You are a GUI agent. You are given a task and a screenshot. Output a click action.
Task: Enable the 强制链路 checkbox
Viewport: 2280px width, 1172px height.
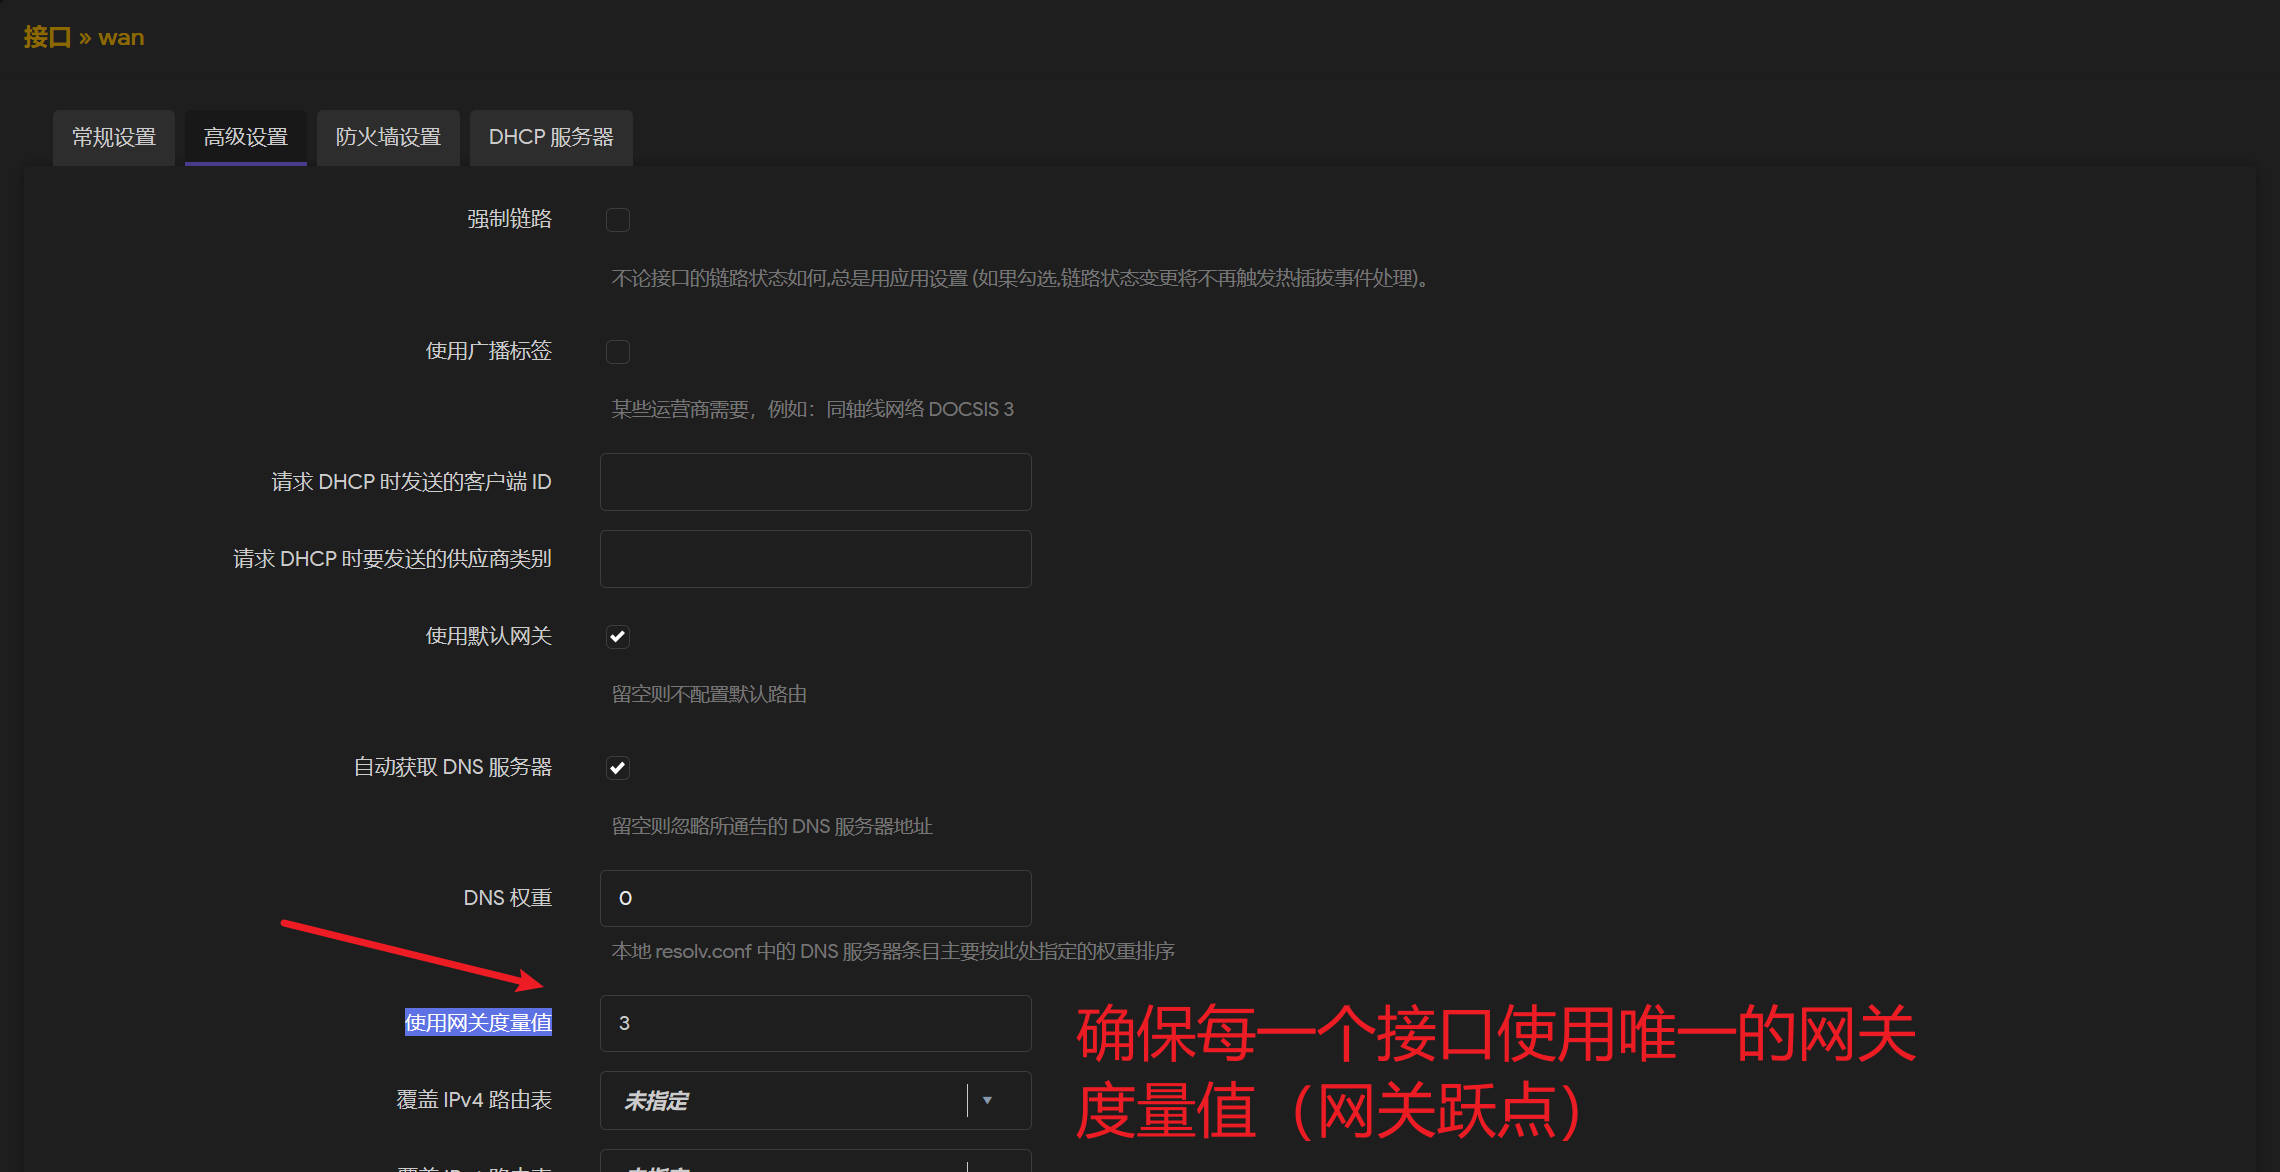point(618,219)
